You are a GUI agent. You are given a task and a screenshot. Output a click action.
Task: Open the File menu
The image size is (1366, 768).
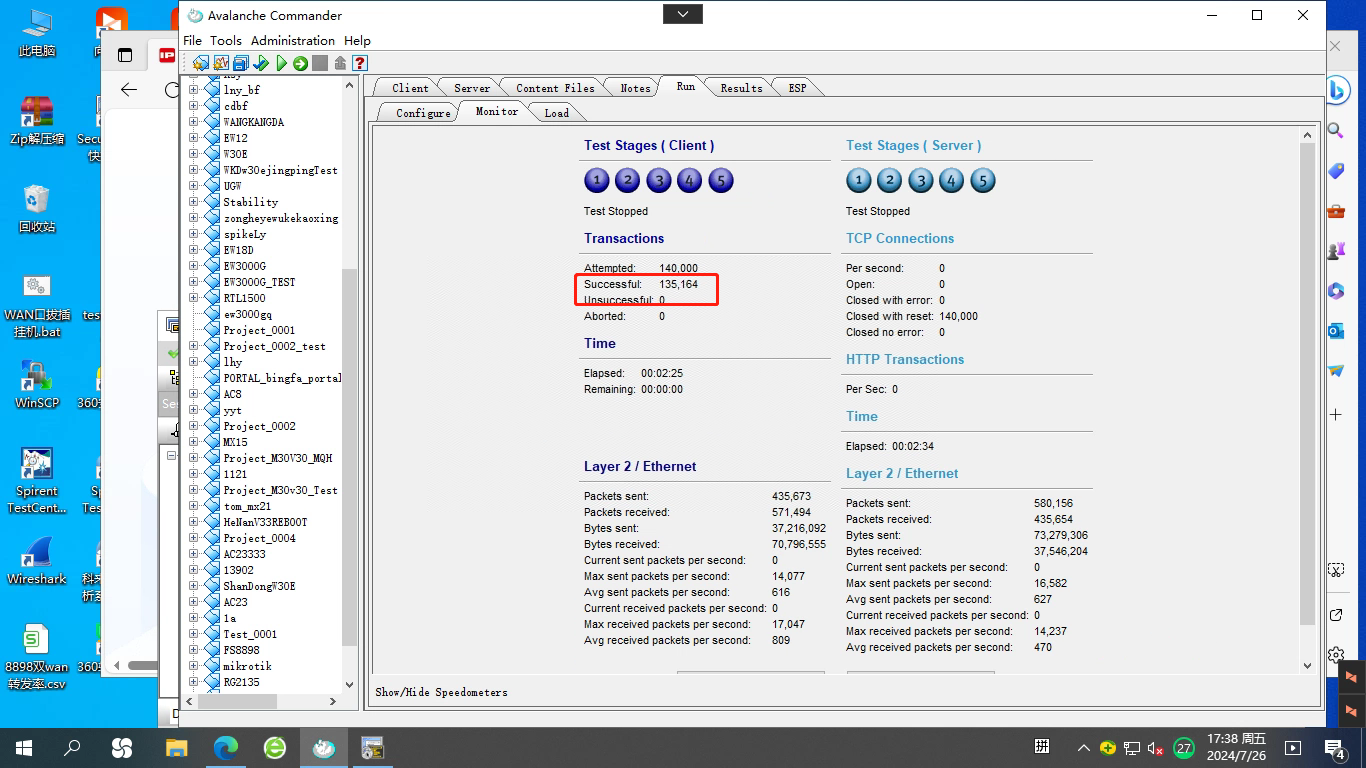(x=192, y=41)
